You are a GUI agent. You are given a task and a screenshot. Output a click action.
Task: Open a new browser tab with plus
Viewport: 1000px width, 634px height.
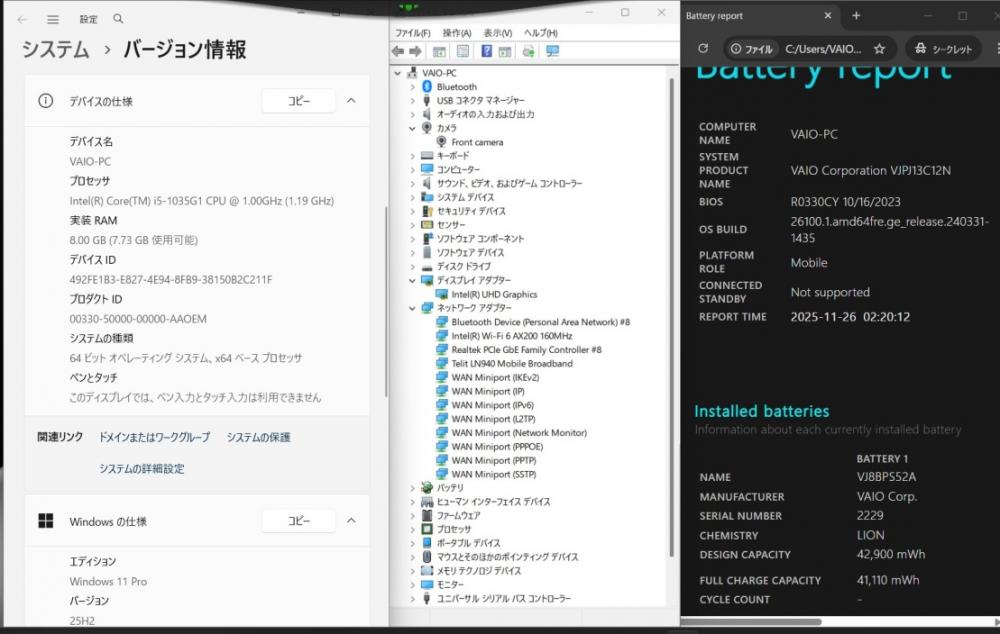[x=856, y=16]
